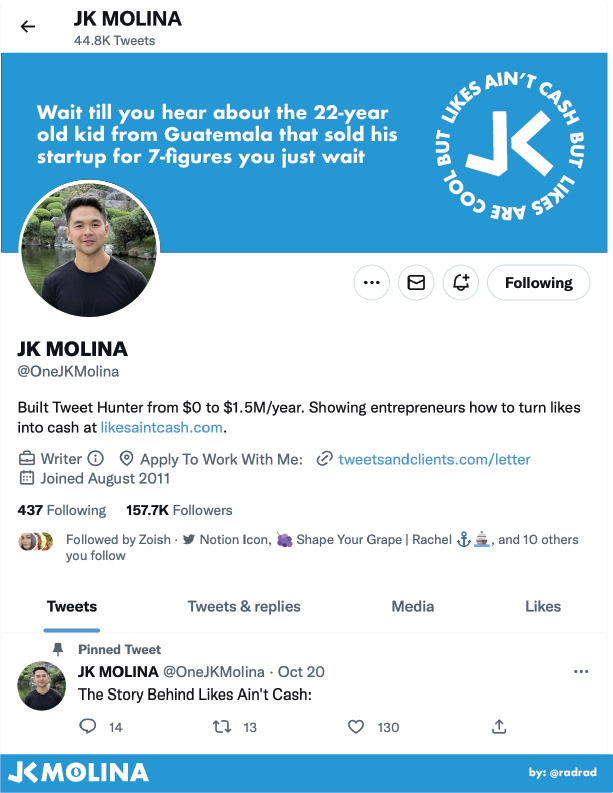
Task: Open the followed-by mutual followers avatars
Action: (36, 541)
